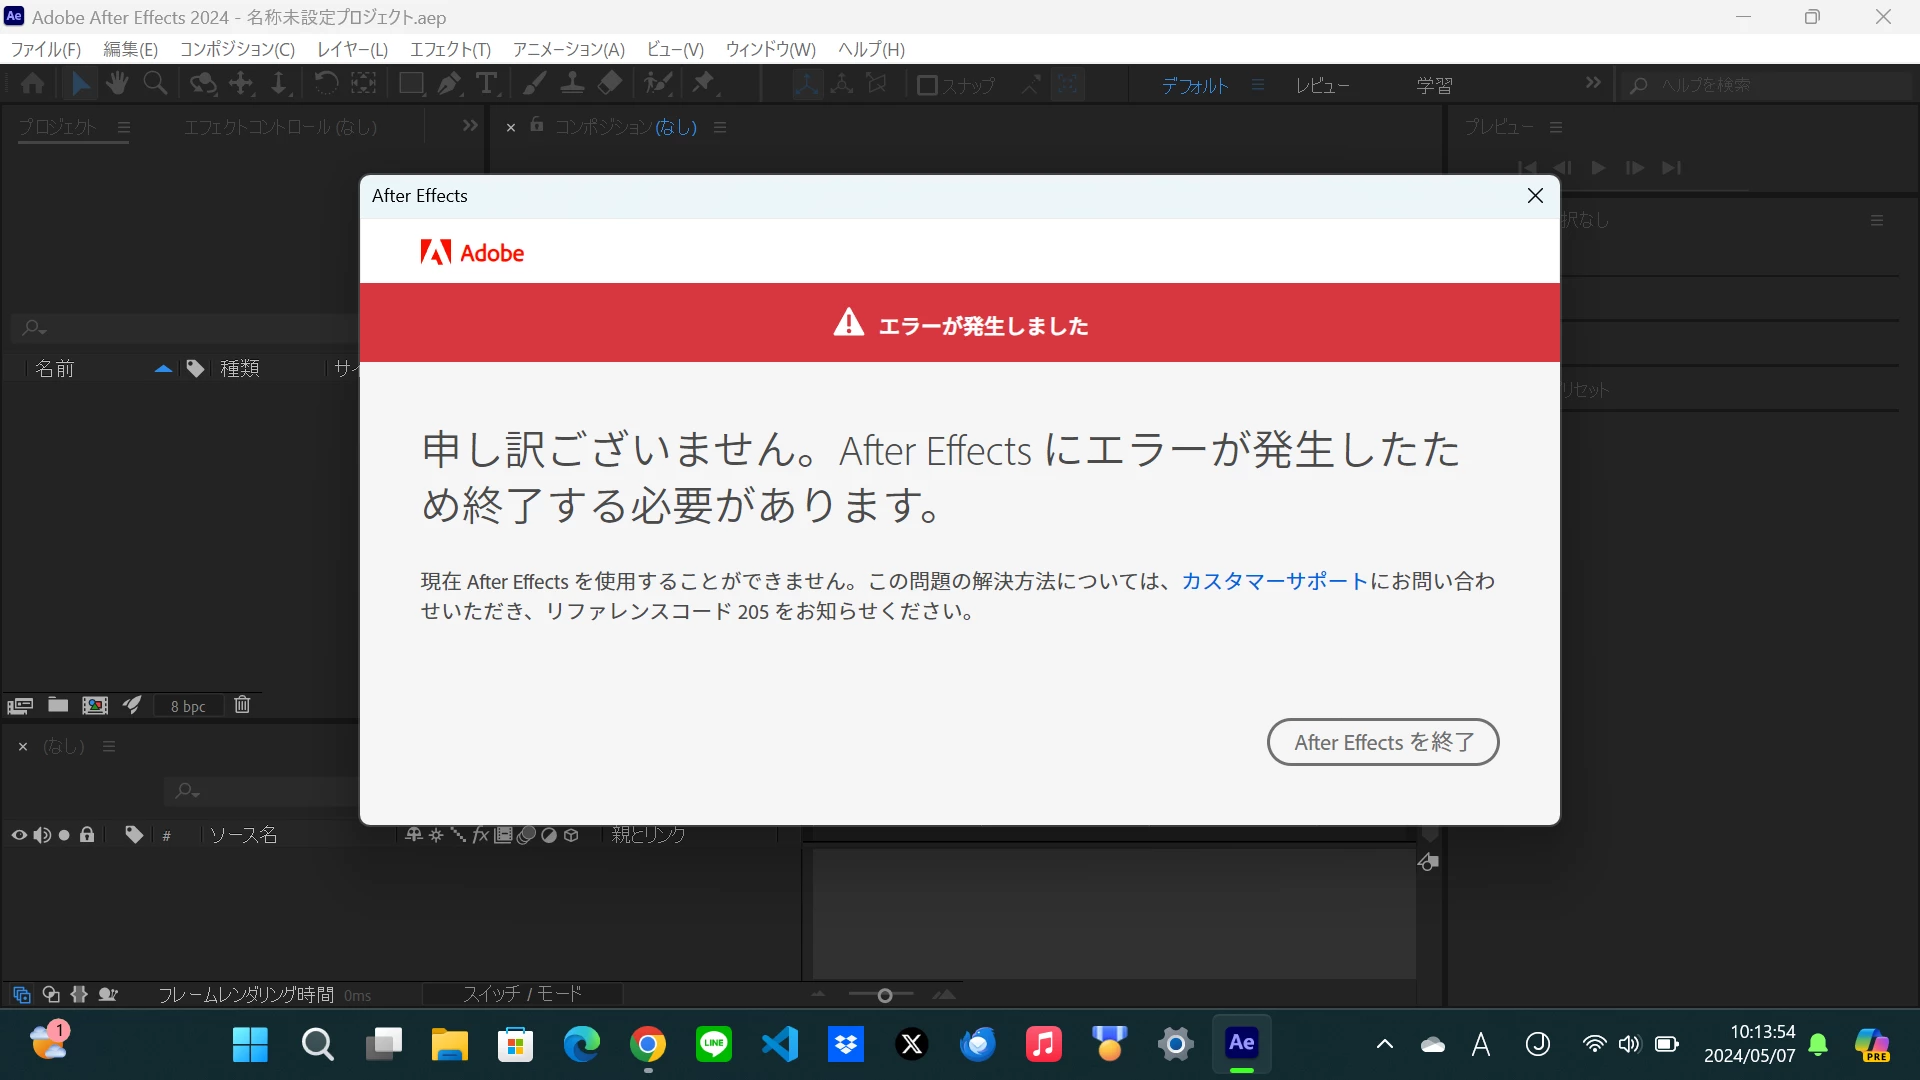Click the delete trash icon in Project panel
The image size is (1920, 1080).
[242, 705]
